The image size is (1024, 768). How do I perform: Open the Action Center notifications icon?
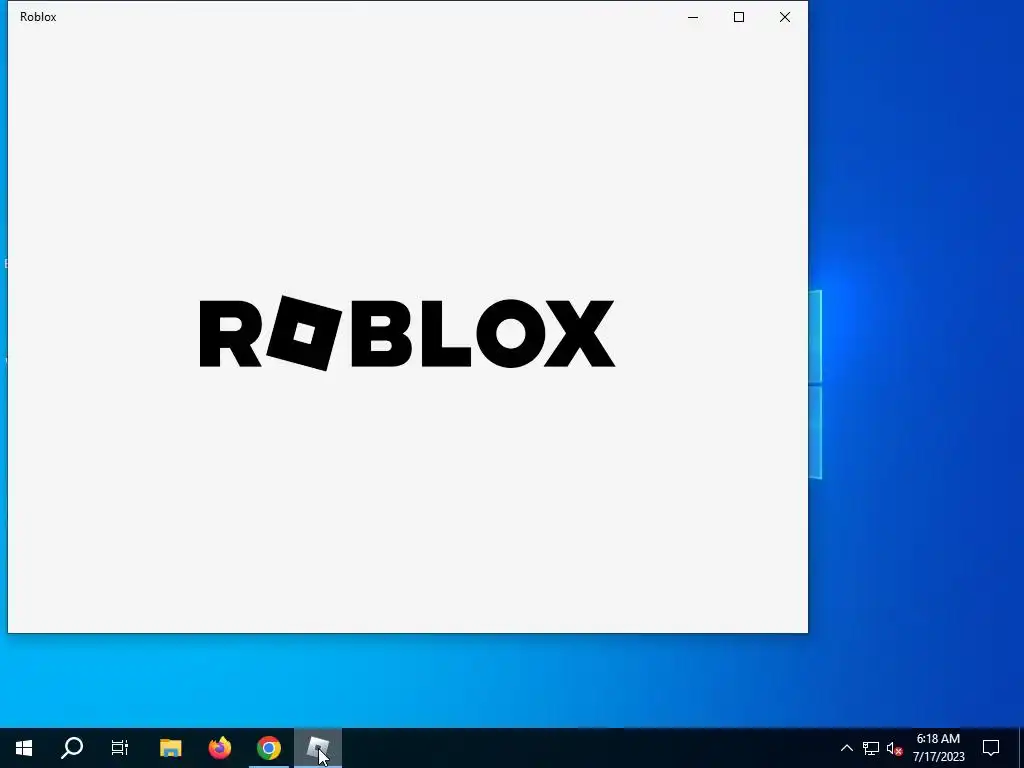[x=991, y=748]
